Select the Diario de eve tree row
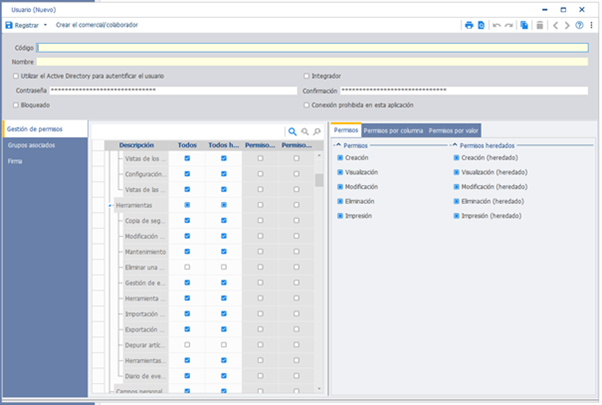 pyautogui.click(x=145, y=376)
